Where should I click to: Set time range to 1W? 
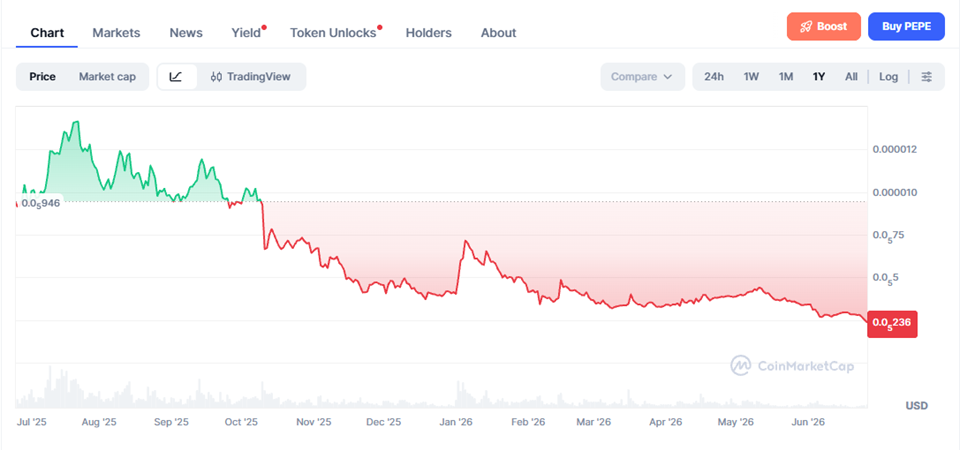(x=751, y=77)
